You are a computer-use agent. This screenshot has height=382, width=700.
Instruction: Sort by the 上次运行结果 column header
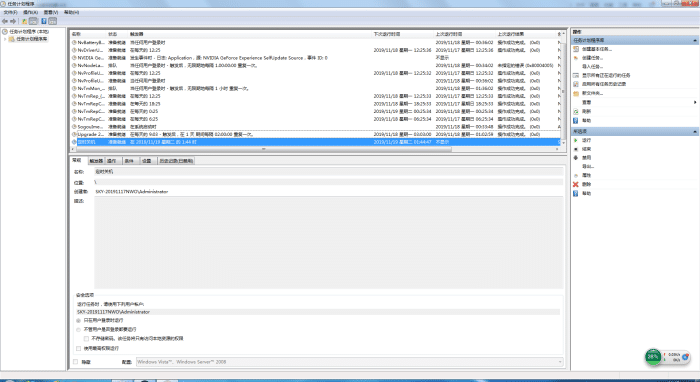click(x=526, y=34)
